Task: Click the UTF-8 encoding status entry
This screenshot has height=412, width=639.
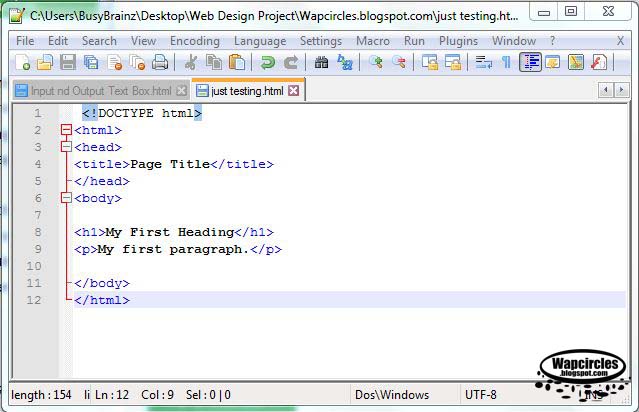Action: tap(480, 395)
